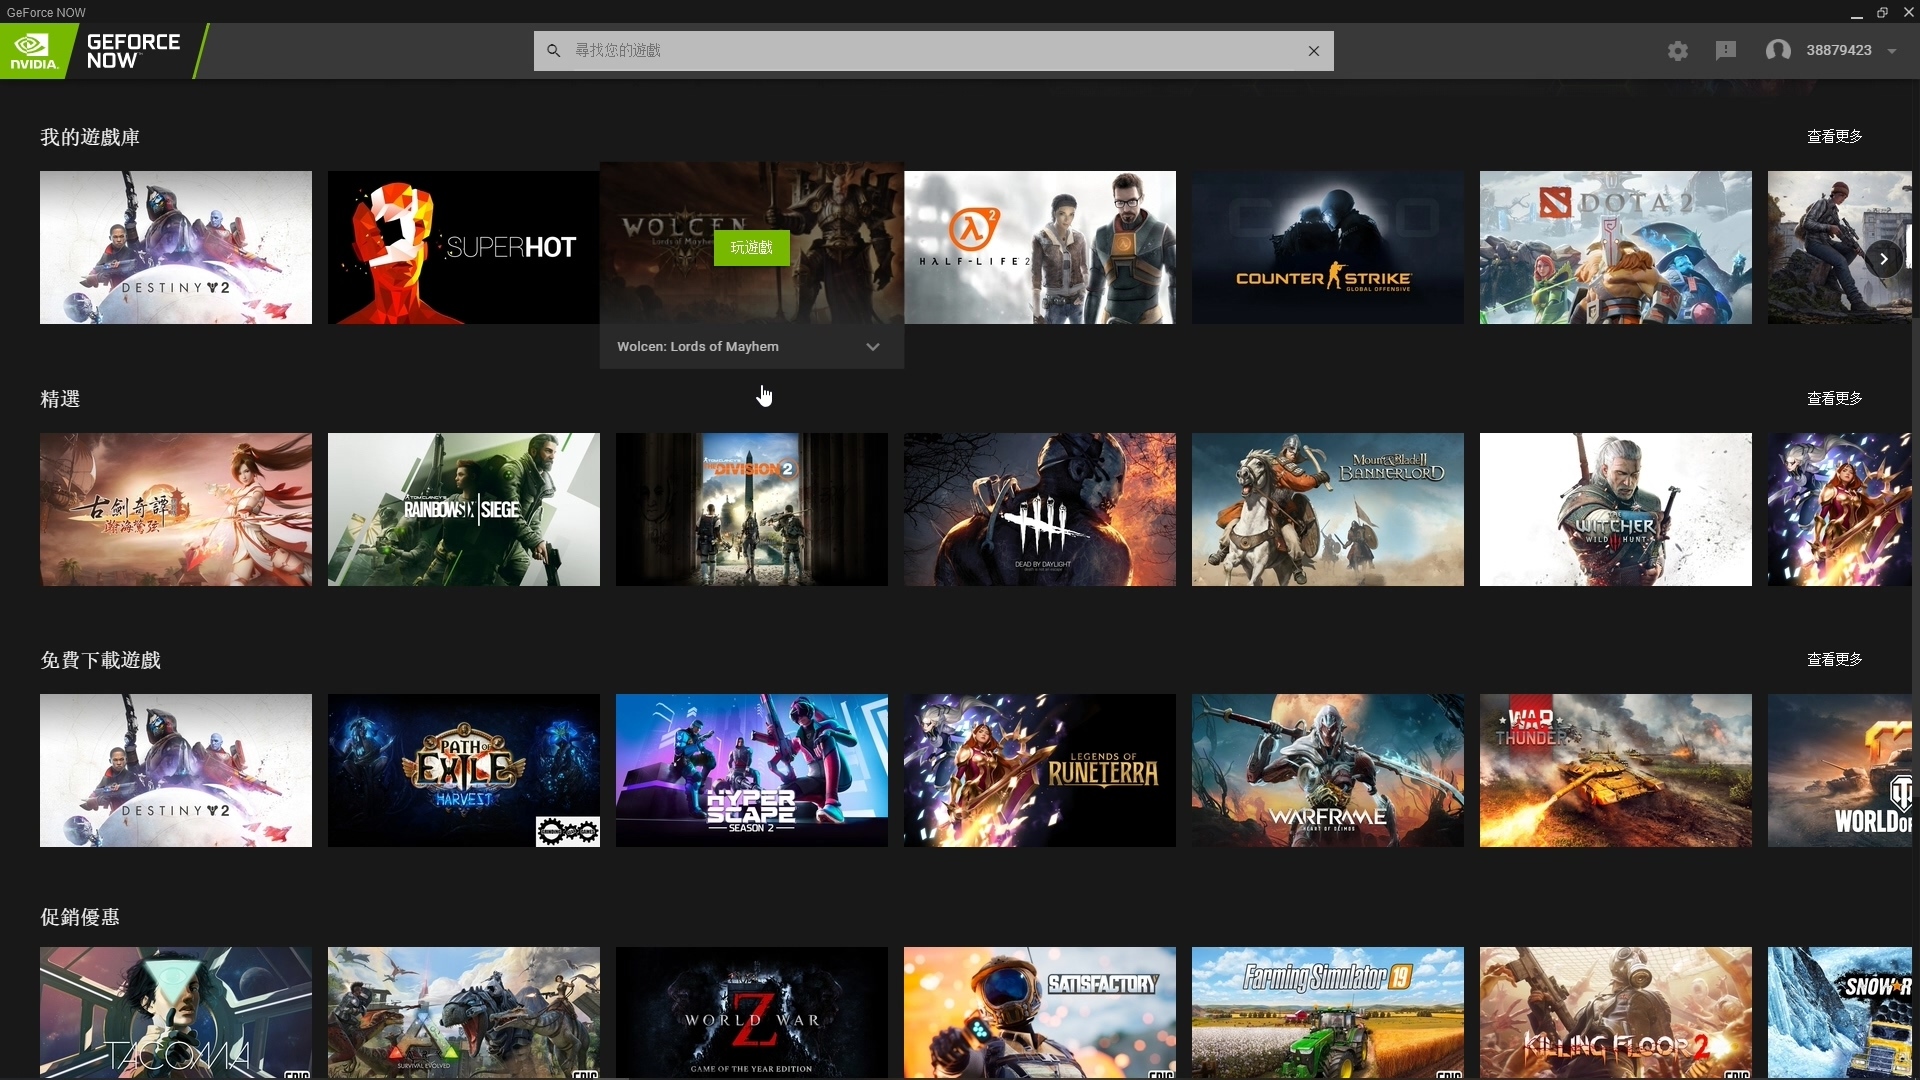Select the Farming Simulator 19 tile
1920x1080 pixels.
pyautogui.click(x=1328, y=1013)
